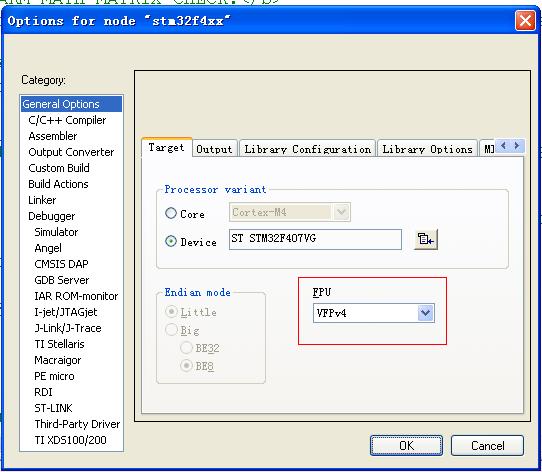Select Custom Build category
This screenshot has width=542, height=472.
(59, 168)
